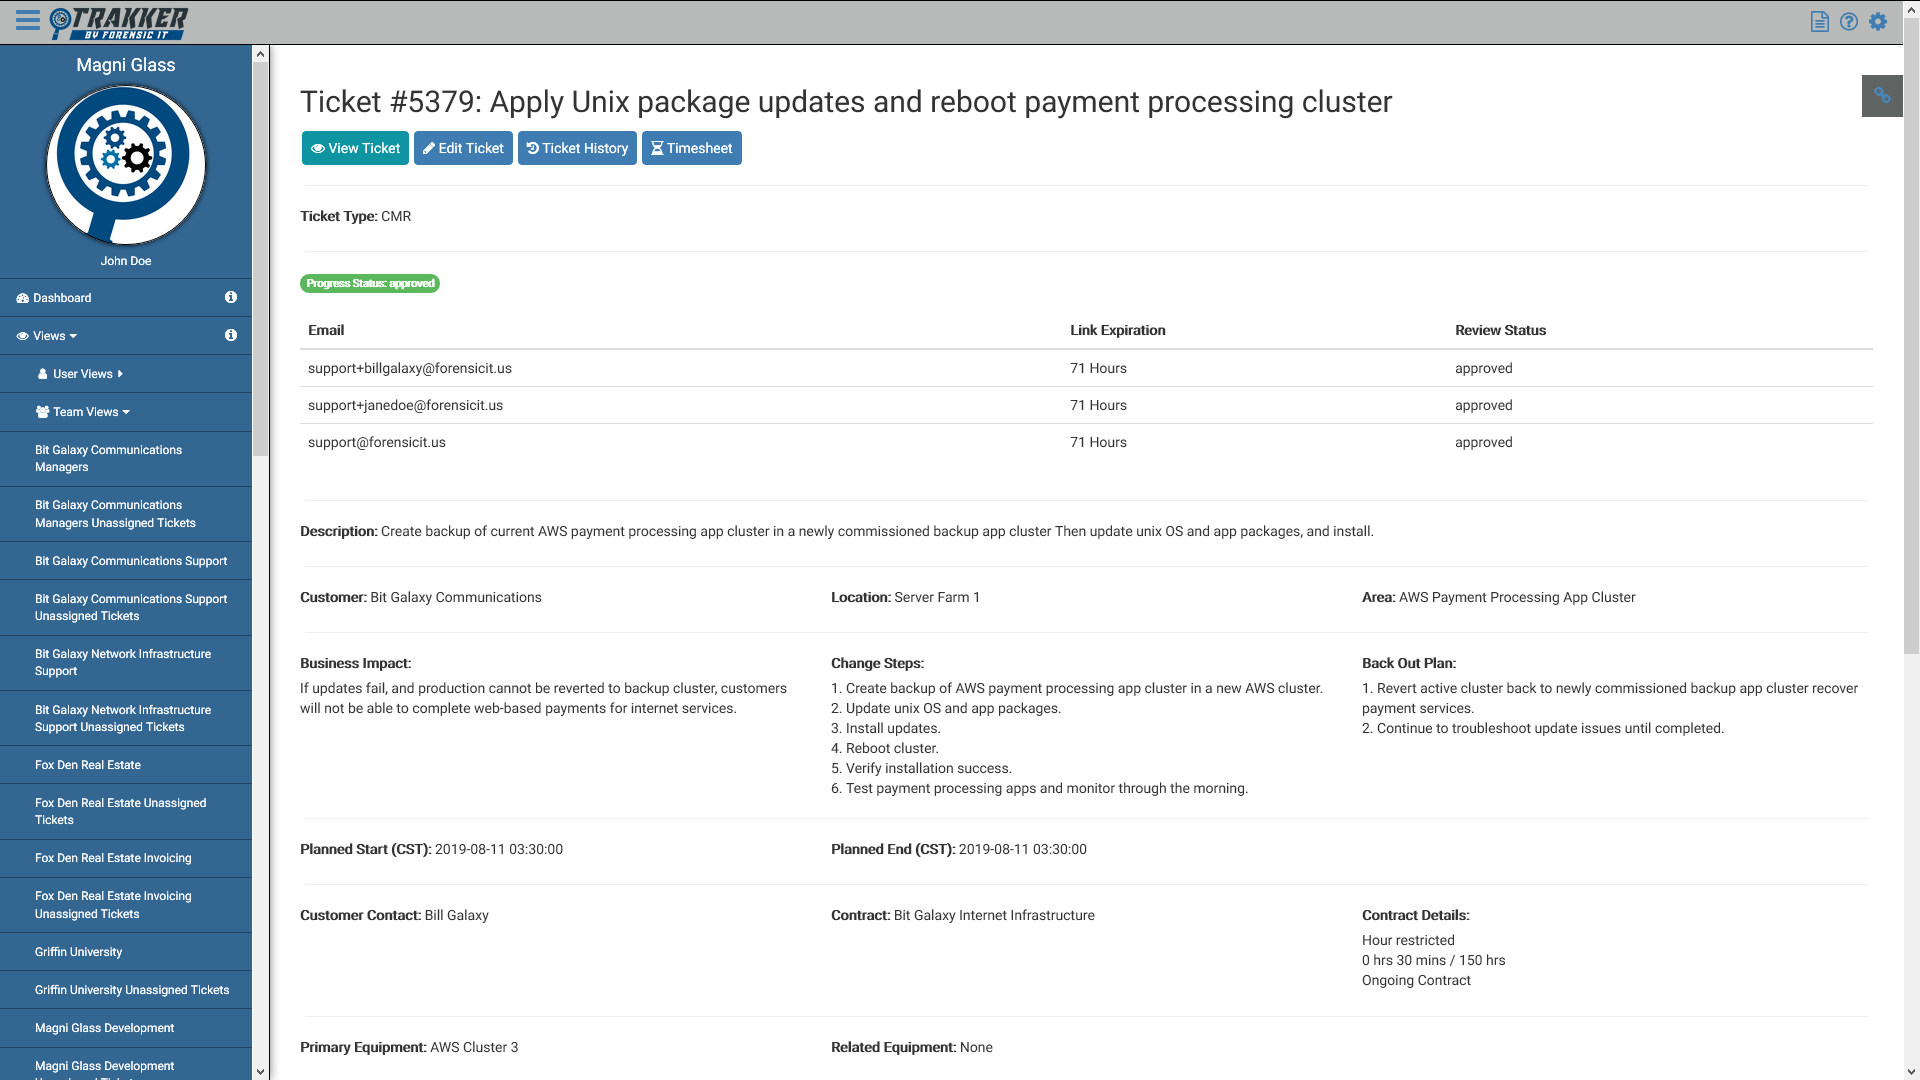Screen dimensions: 1920x1080
Task: Click the Views info icon
Action: [x=231, y=336]
